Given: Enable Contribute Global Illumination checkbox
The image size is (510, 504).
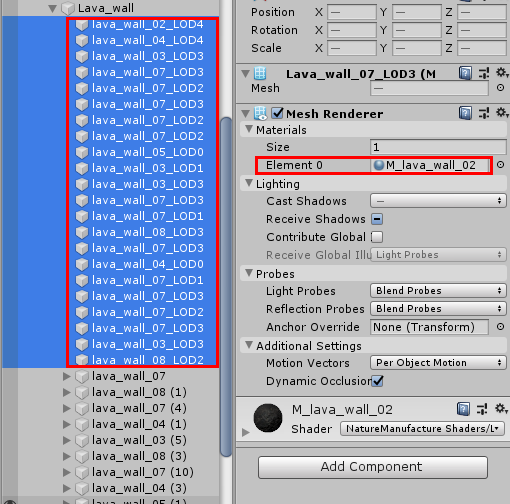Looking at the screenshot, I should 377,237.
